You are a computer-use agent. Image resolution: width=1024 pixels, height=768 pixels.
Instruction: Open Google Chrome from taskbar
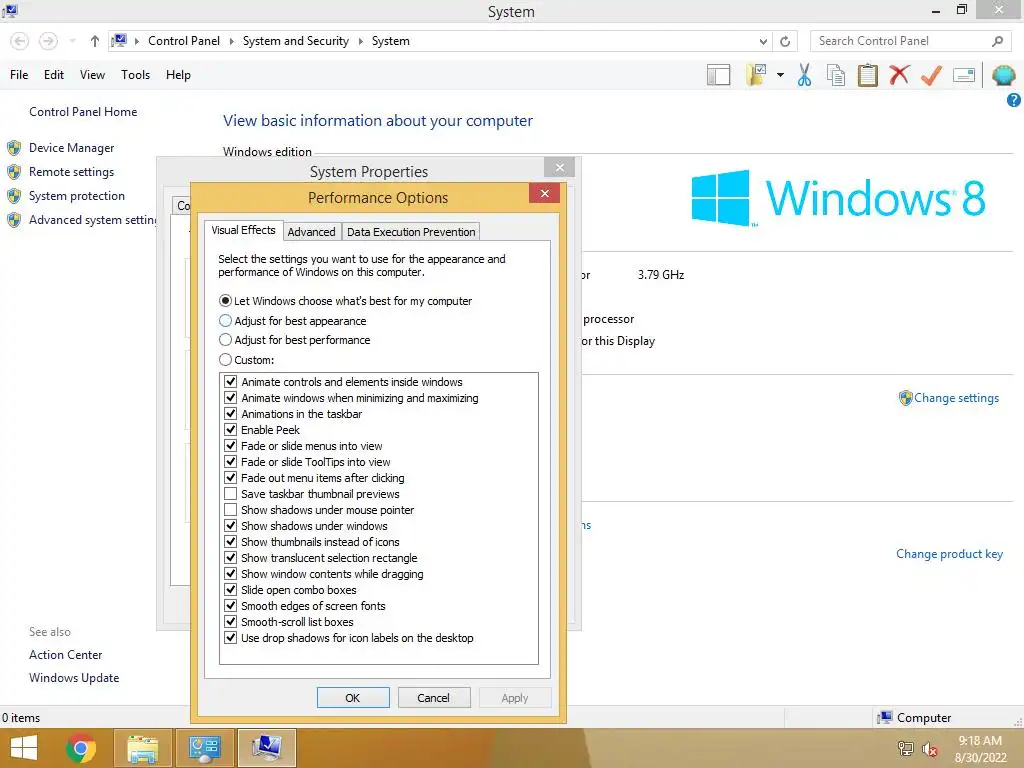click(81, 748)
